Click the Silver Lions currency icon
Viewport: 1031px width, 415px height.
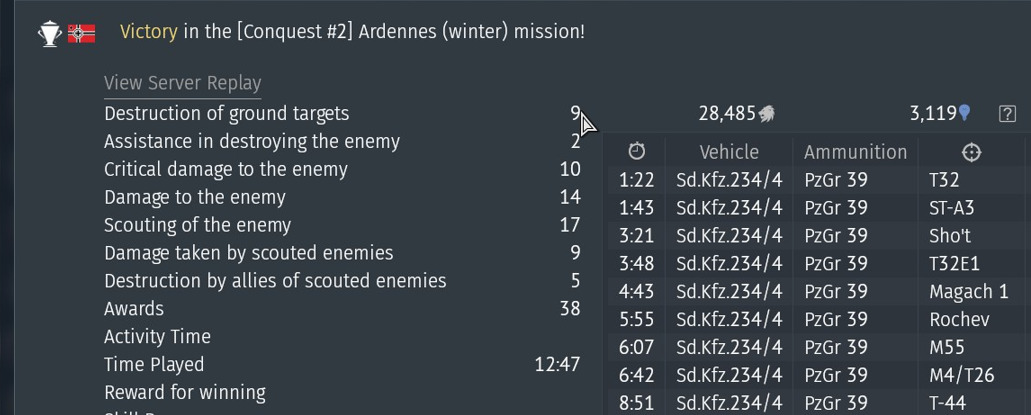767,114
